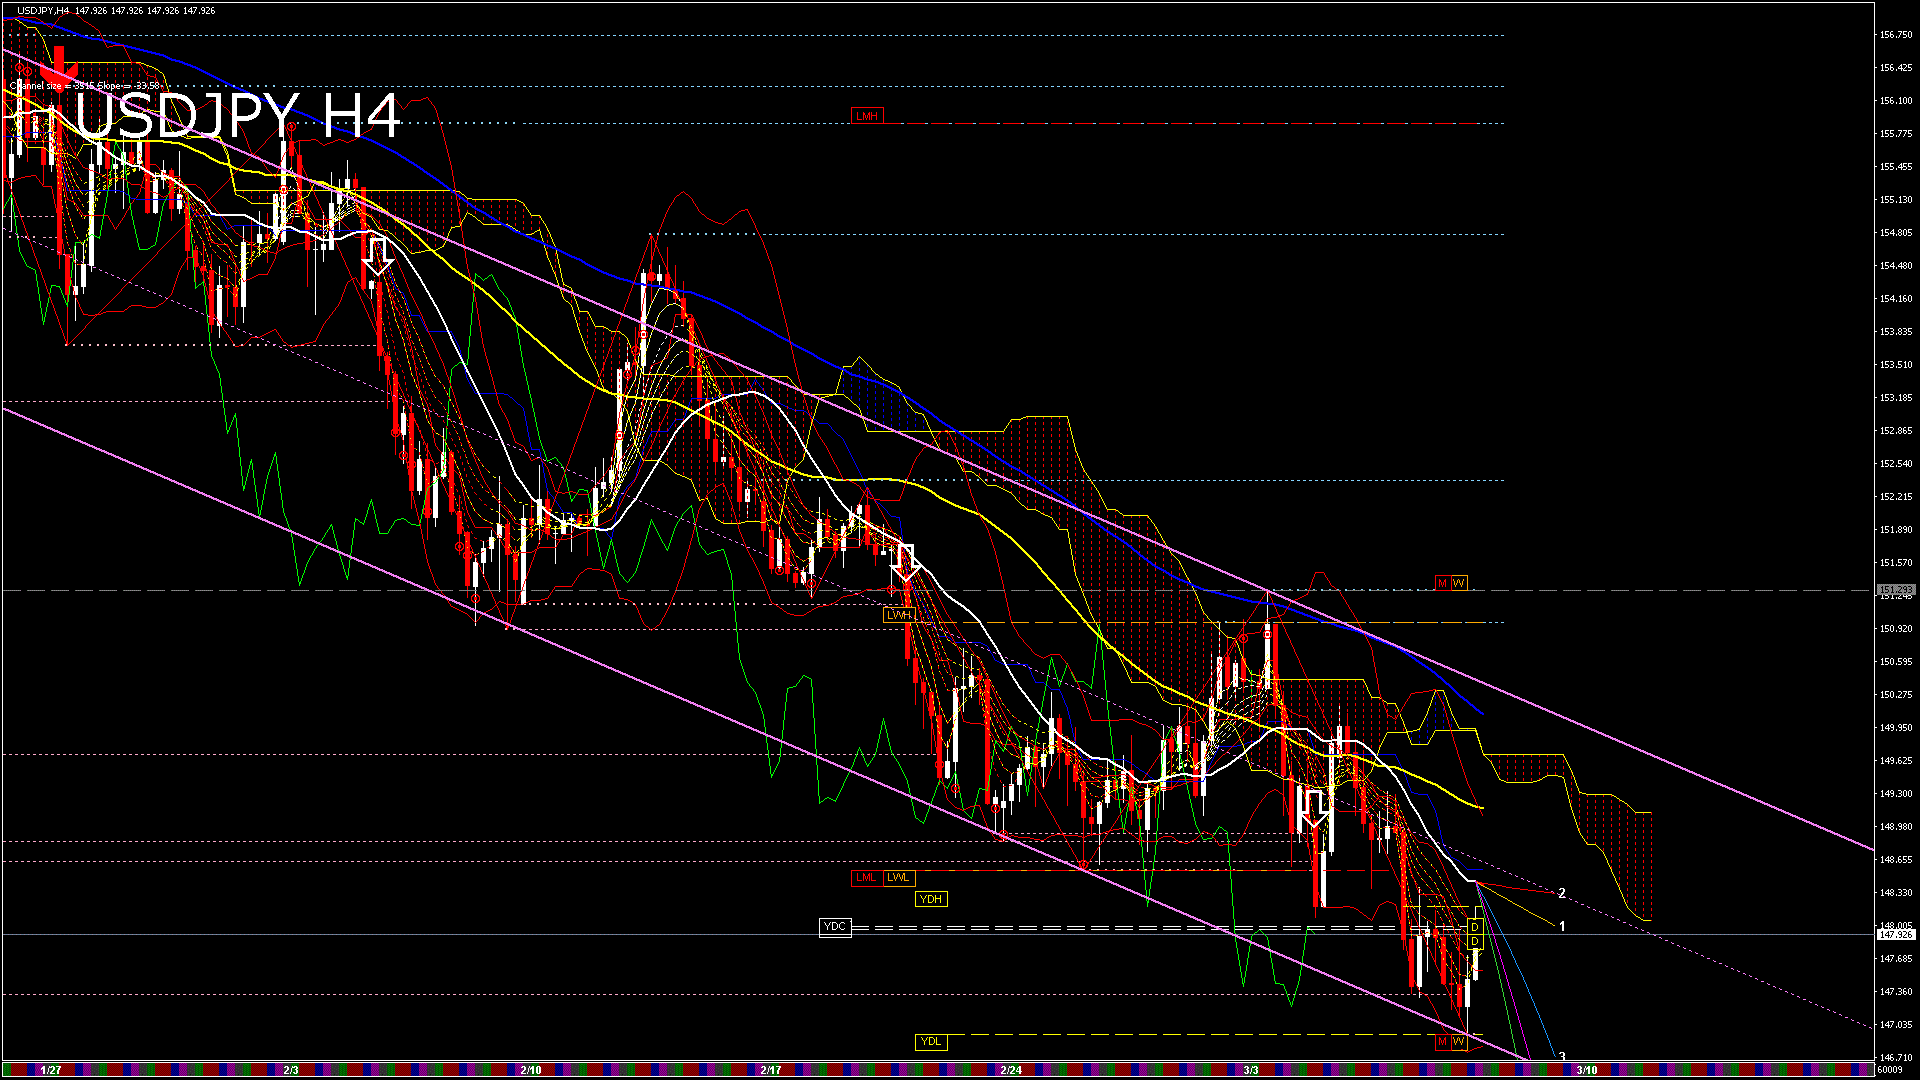Select the white down arrow above the LWH label
The image size is (1920, 1080).
(906, 562)
